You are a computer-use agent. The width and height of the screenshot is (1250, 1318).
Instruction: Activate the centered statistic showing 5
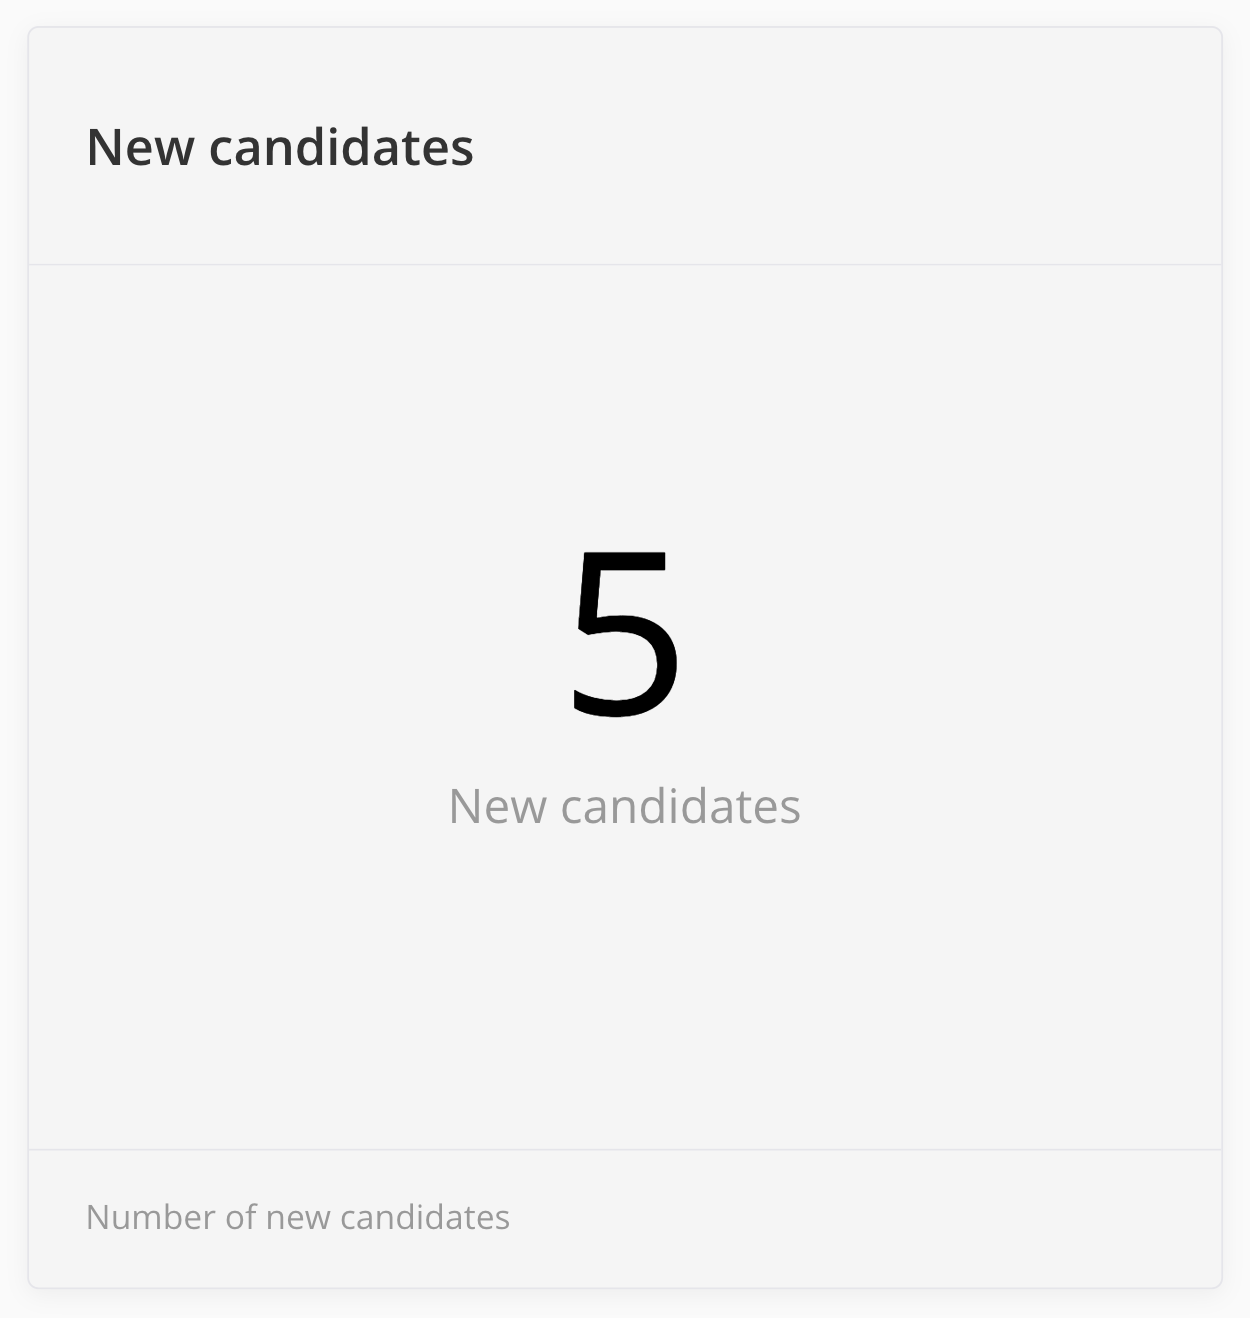pos(625,633)
